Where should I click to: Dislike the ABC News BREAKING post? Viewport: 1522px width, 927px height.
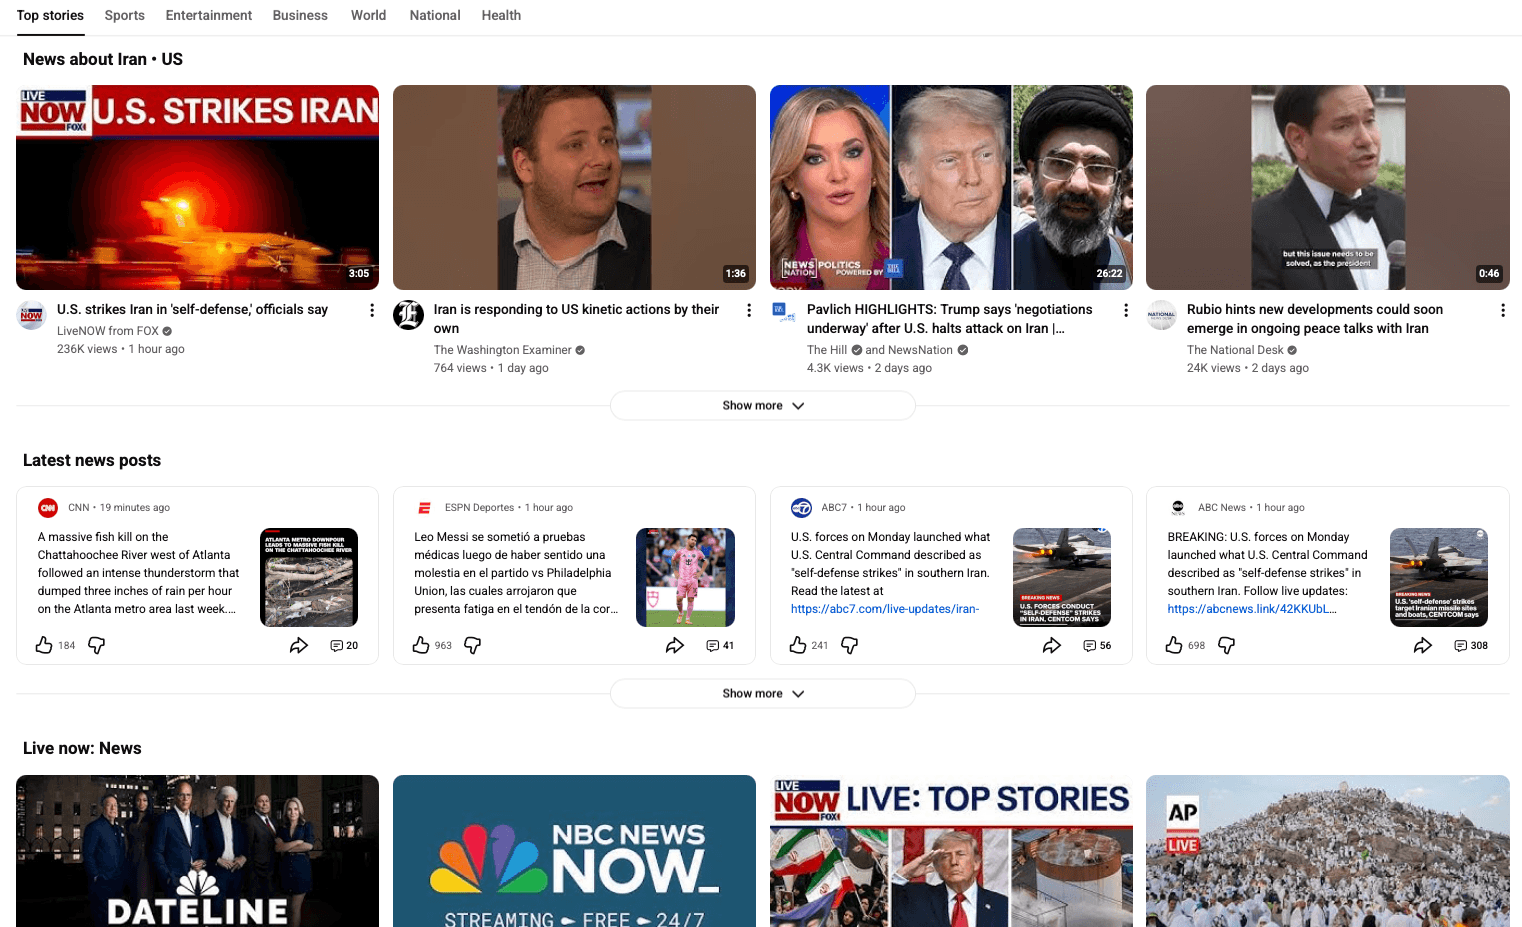tap(1227, 645)
